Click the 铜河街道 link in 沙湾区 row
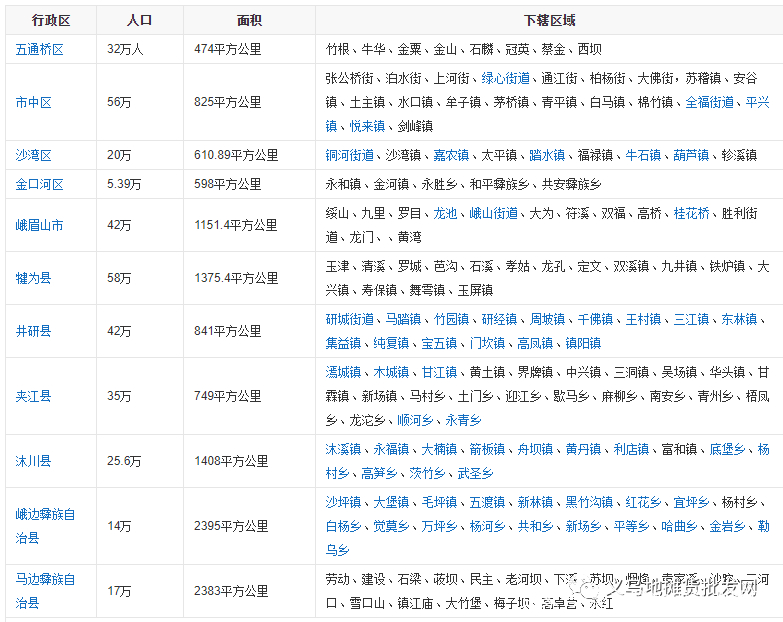Screen dimensions: 783x622 349,155
